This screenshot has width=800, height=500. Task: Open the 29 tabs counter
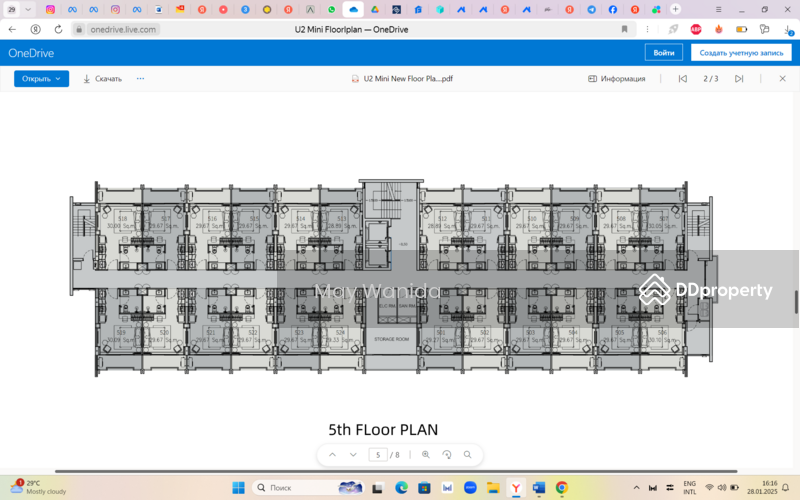point(12,9)
